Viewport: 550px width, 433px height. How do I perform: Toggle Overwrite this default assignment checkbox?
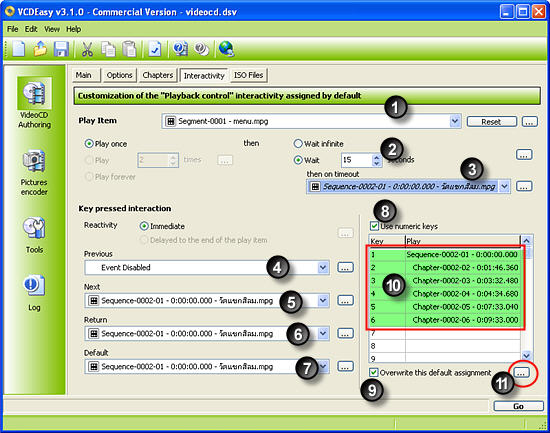tap(374, 372)
